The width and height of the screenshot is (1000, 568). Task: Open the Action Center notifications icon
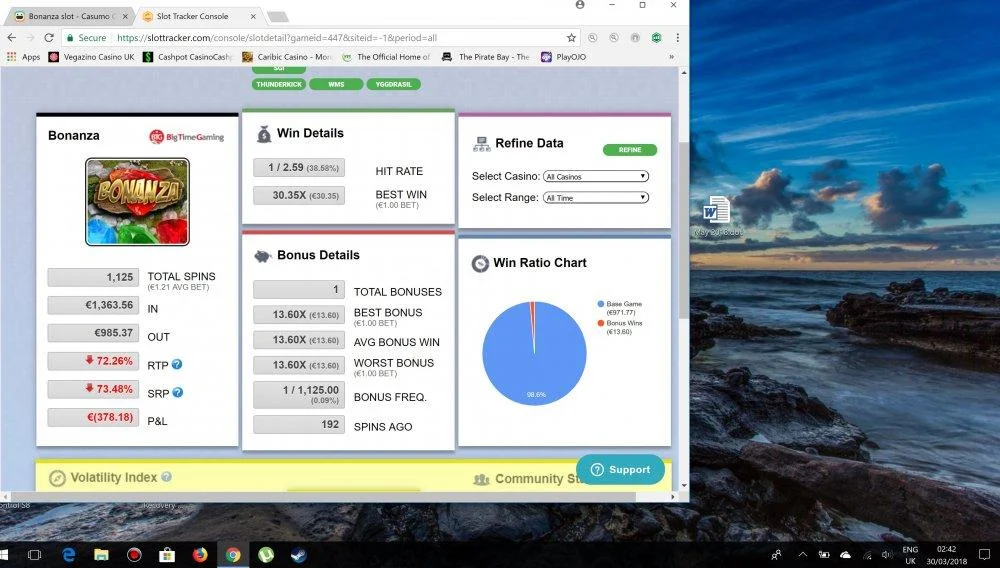[x=984, y=555]
